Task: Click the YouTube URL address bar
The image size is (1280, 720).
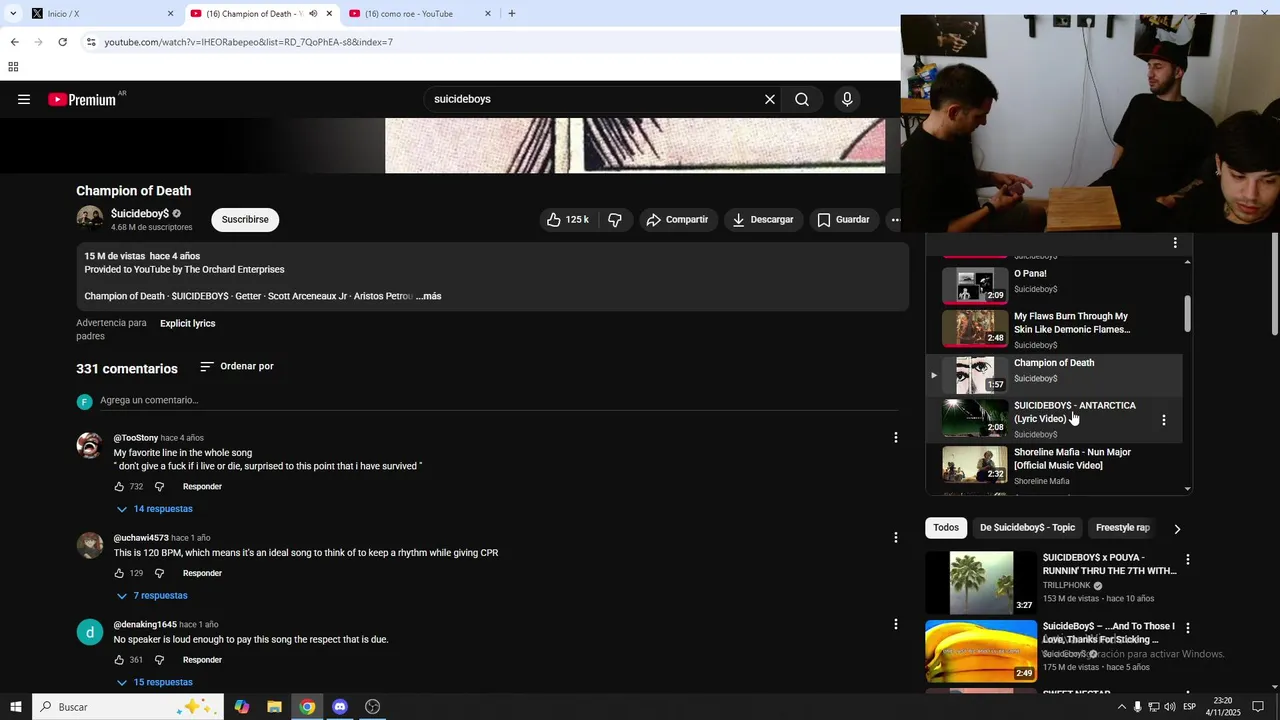Action: pyautogui.click(x=490, y=42)
